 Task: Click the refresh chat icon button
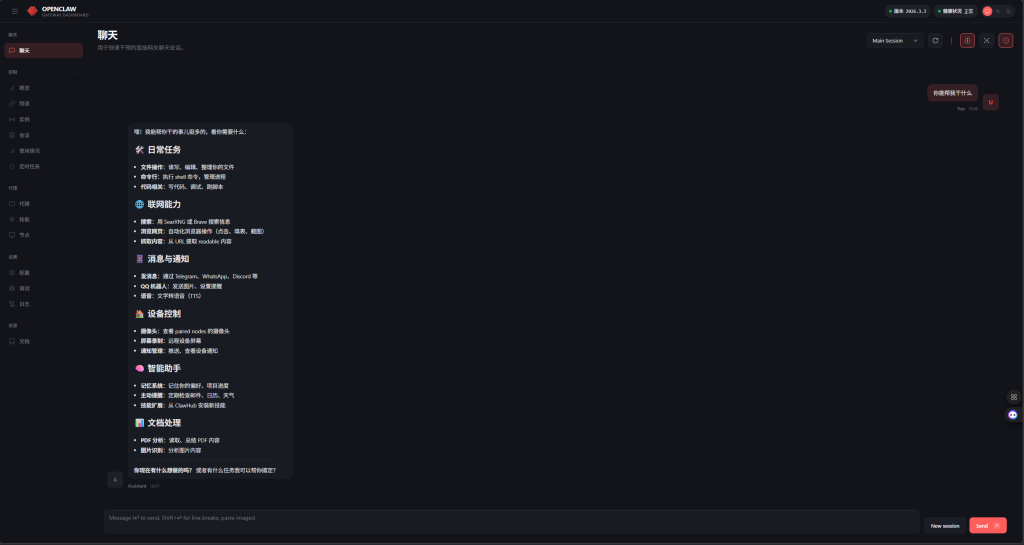935,41
